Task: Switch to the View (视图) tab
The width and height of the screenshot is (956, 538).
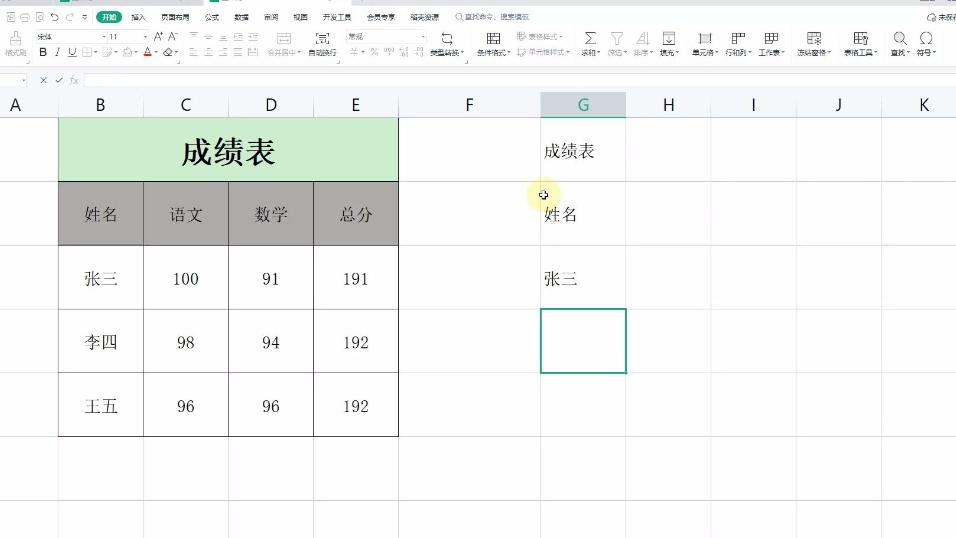Action: [300, 17]
